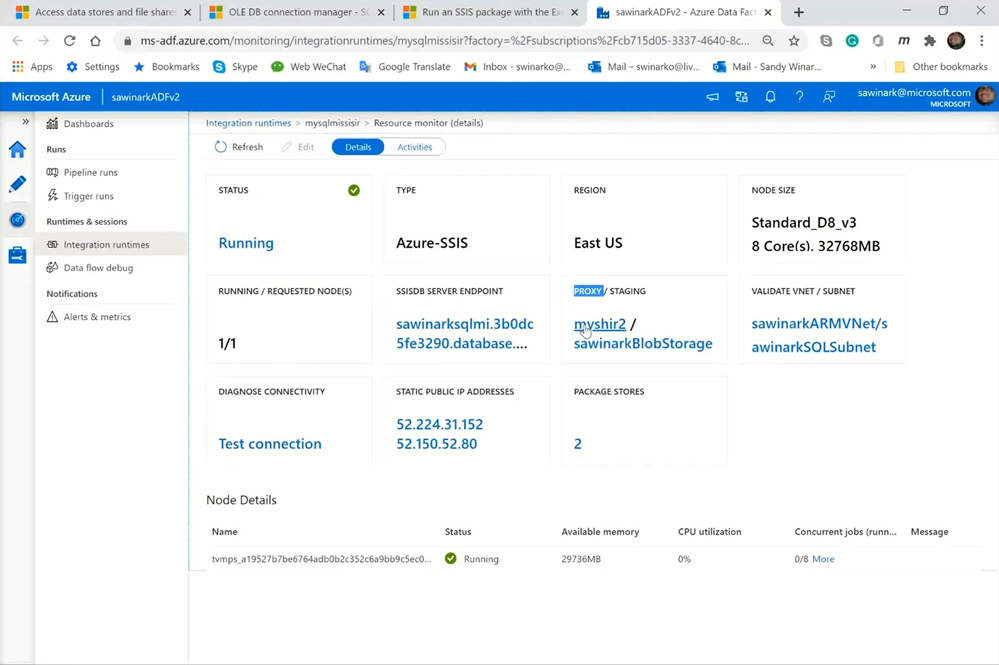Open the sawinarkBlobStorage staging link
Screen dimensions: 999x665
click(x=643, y=343)
